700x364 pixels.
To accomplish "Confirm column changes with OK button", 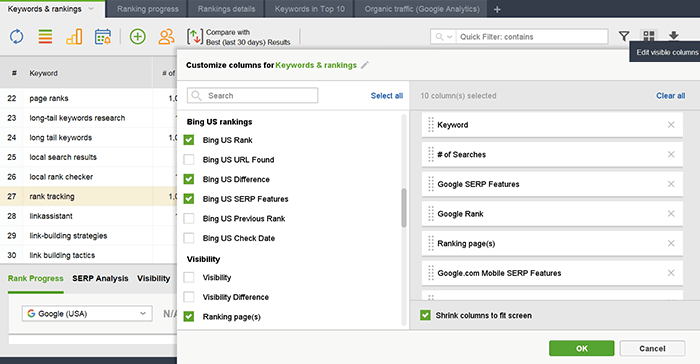I will [x=582, y=348].
